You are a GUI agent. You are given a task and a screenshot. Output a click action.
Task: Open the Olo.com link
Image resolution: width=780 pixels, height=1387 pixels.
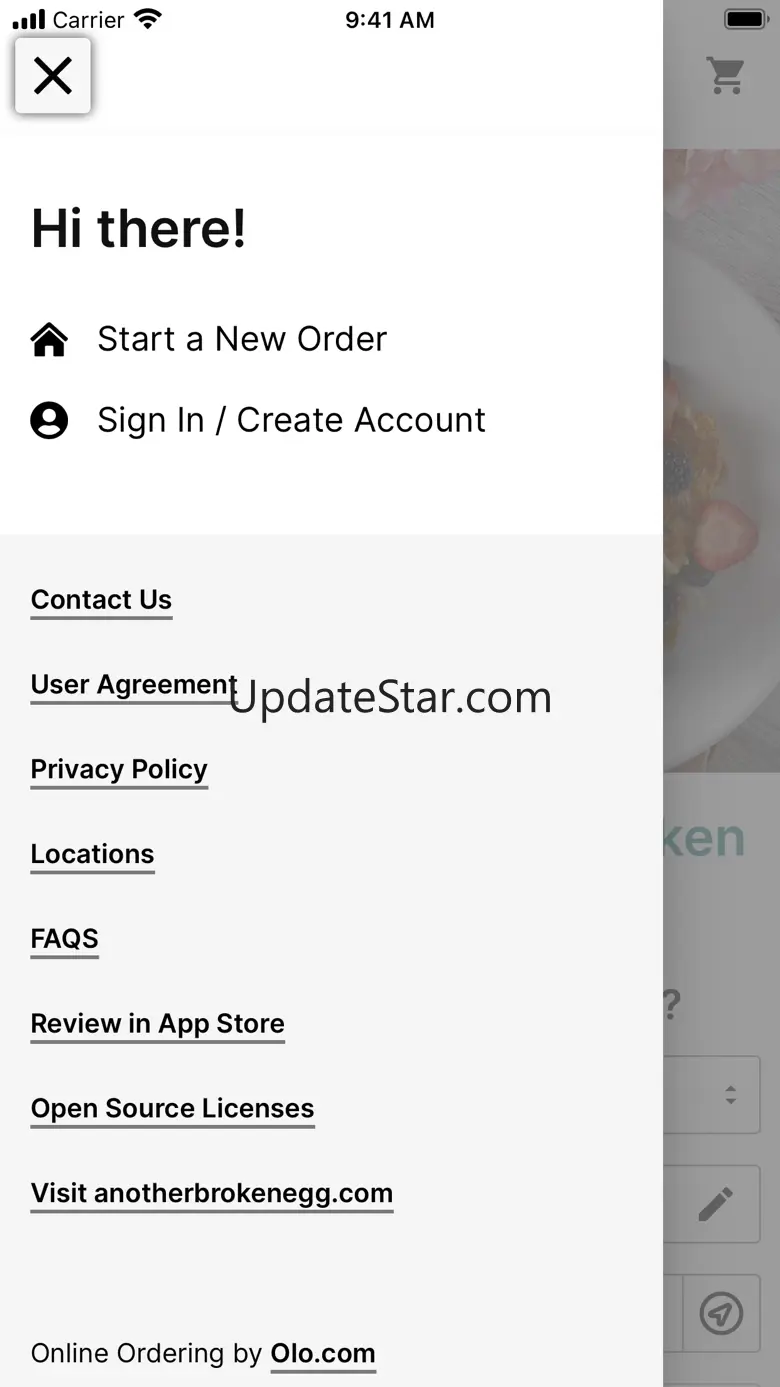(x=323, y=1354)
